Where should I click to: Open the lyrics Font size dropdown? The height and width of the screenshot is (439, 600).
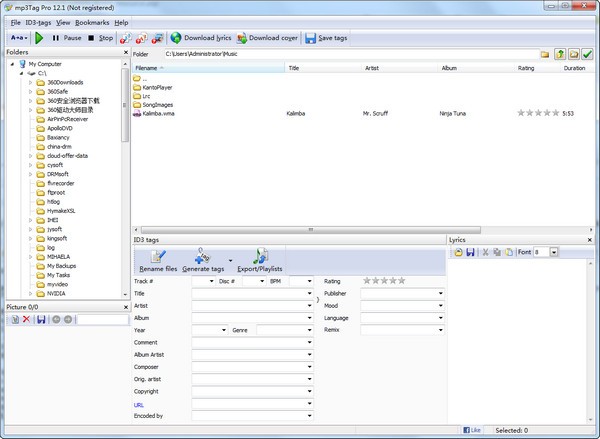click(553, 253)
